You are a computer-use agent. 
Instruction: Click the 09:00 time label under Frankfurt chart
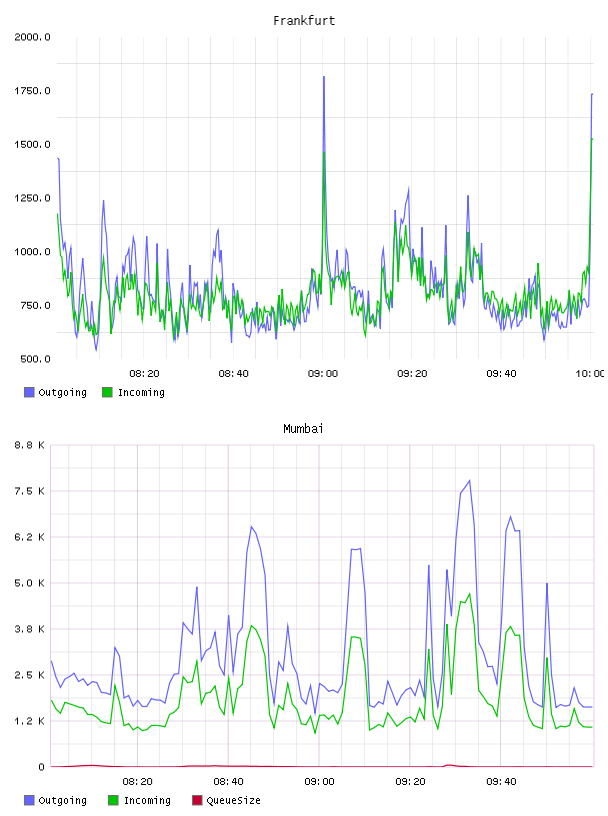point(323,373)
